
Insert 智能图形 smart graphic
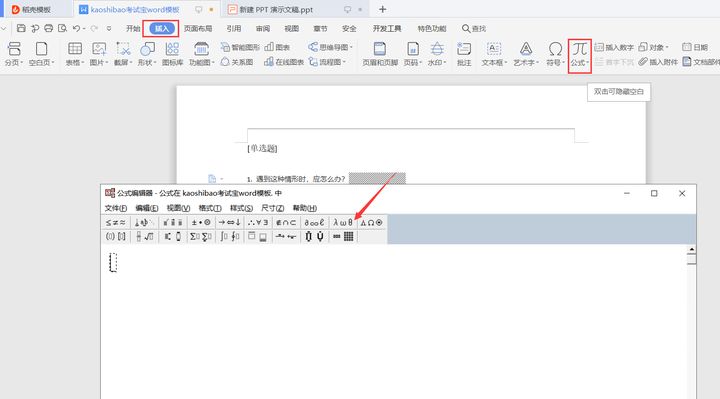point(240,47)
